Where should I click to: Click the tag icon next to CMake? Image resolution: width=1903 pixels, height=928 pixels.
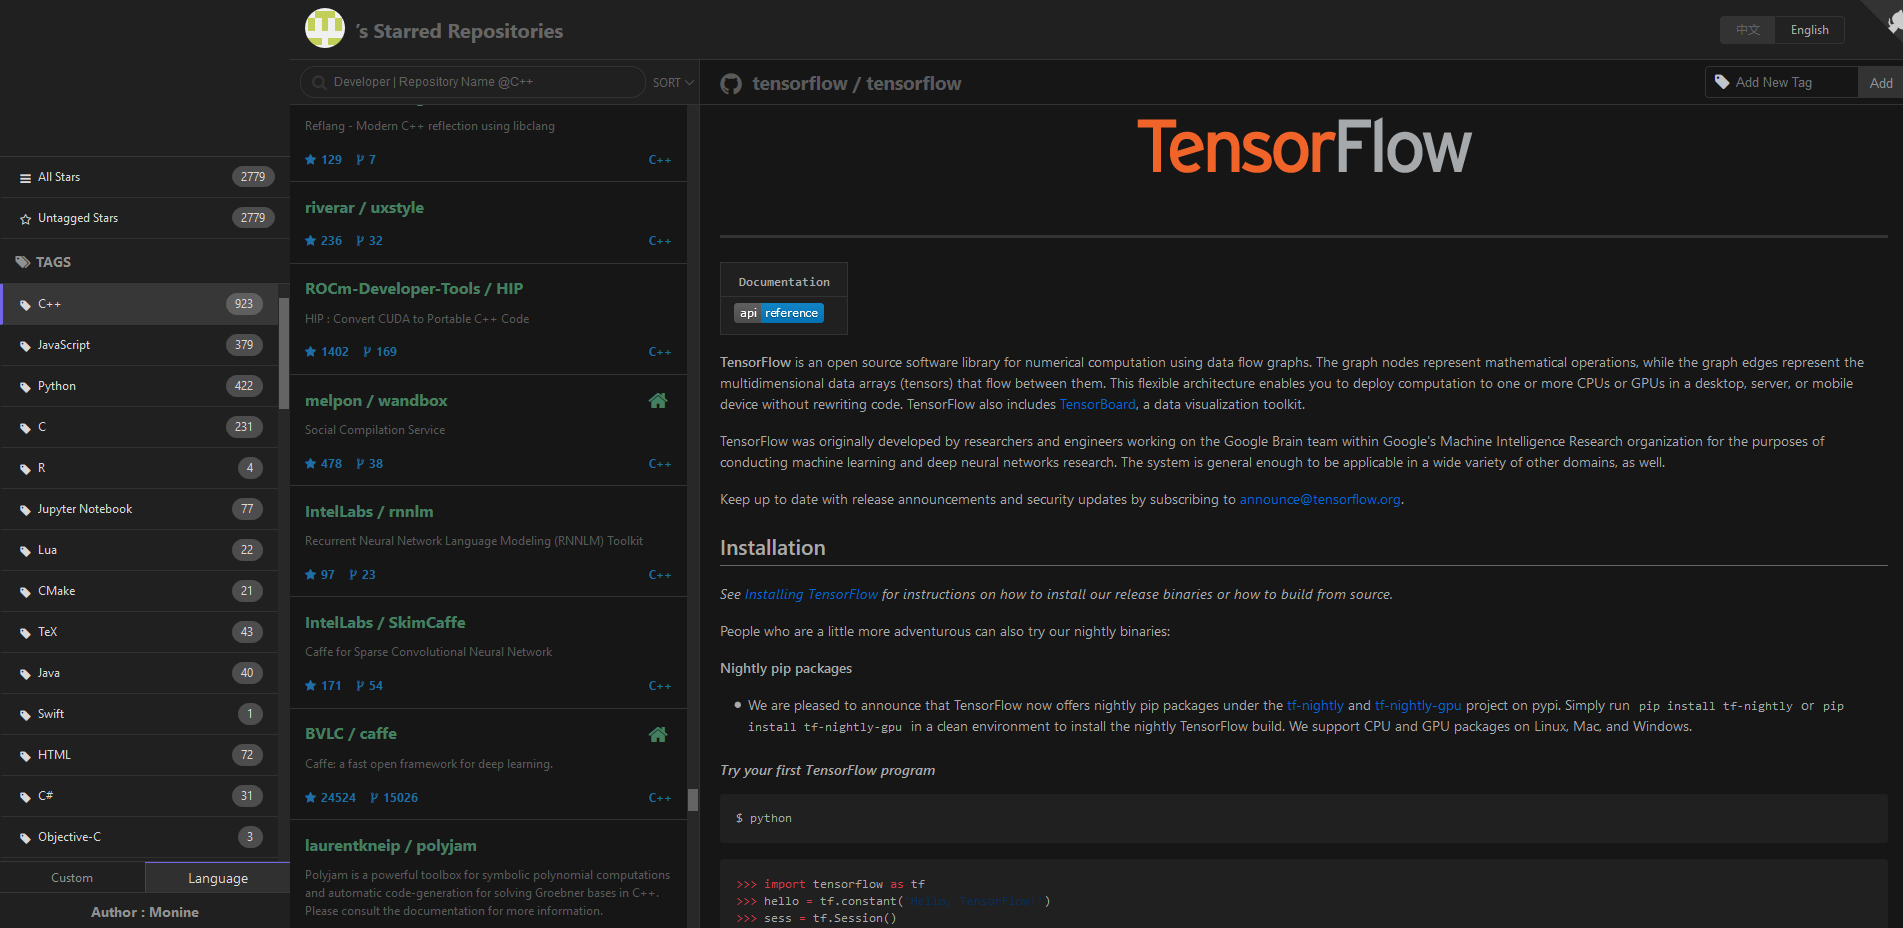click(25, 592)
